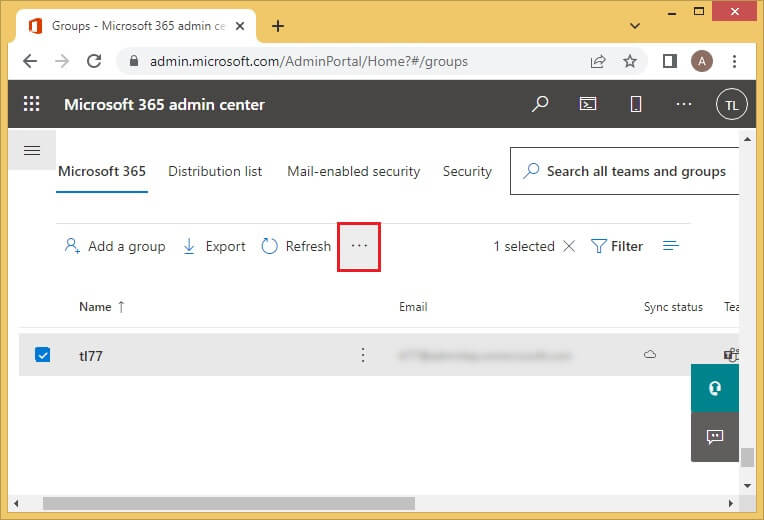Screen dimensions: 764x520
Task: Open Cloud Shell icon in header
Action: [x=589, y=104]
